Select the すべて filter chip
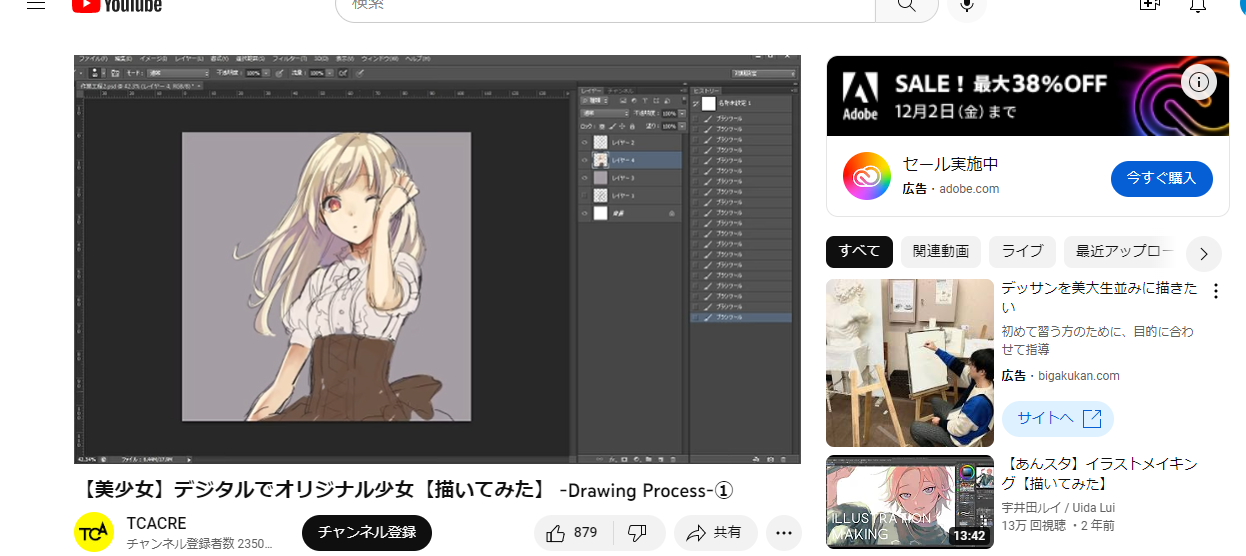 point(859,251)
